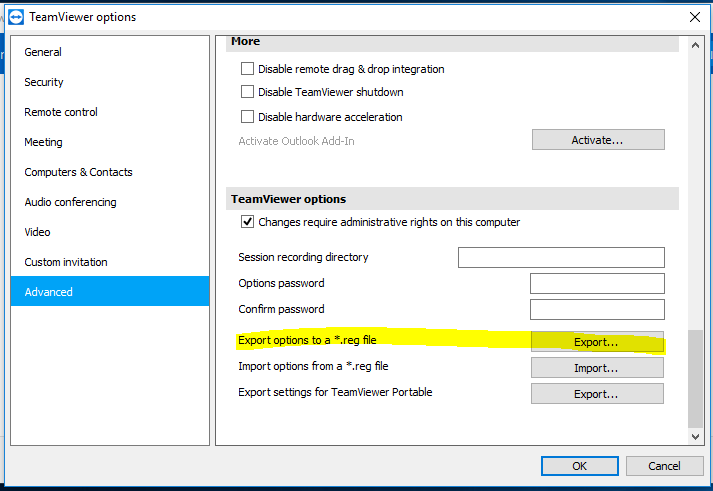
Task: Export settings for TeamViewer Portable
Action: point(596,394)
